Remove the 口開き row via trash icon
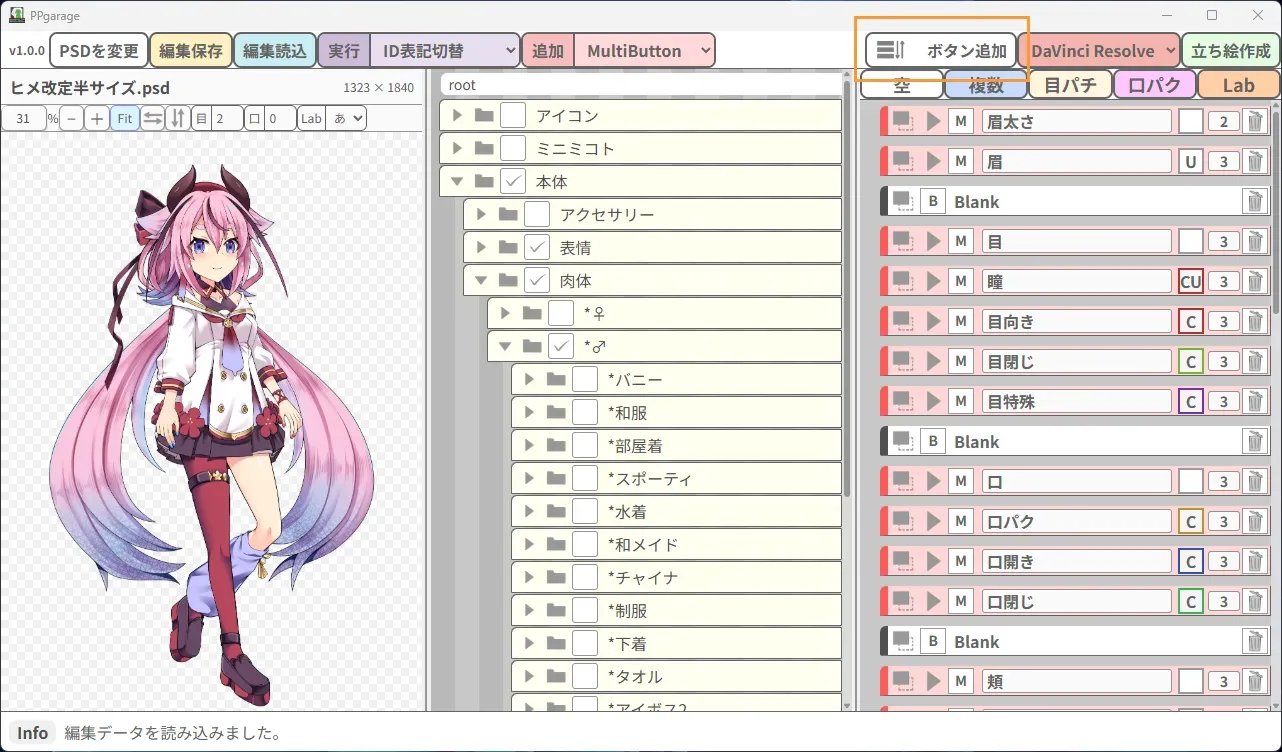This screenshot has width=1282, height=752. [1254, 562]
